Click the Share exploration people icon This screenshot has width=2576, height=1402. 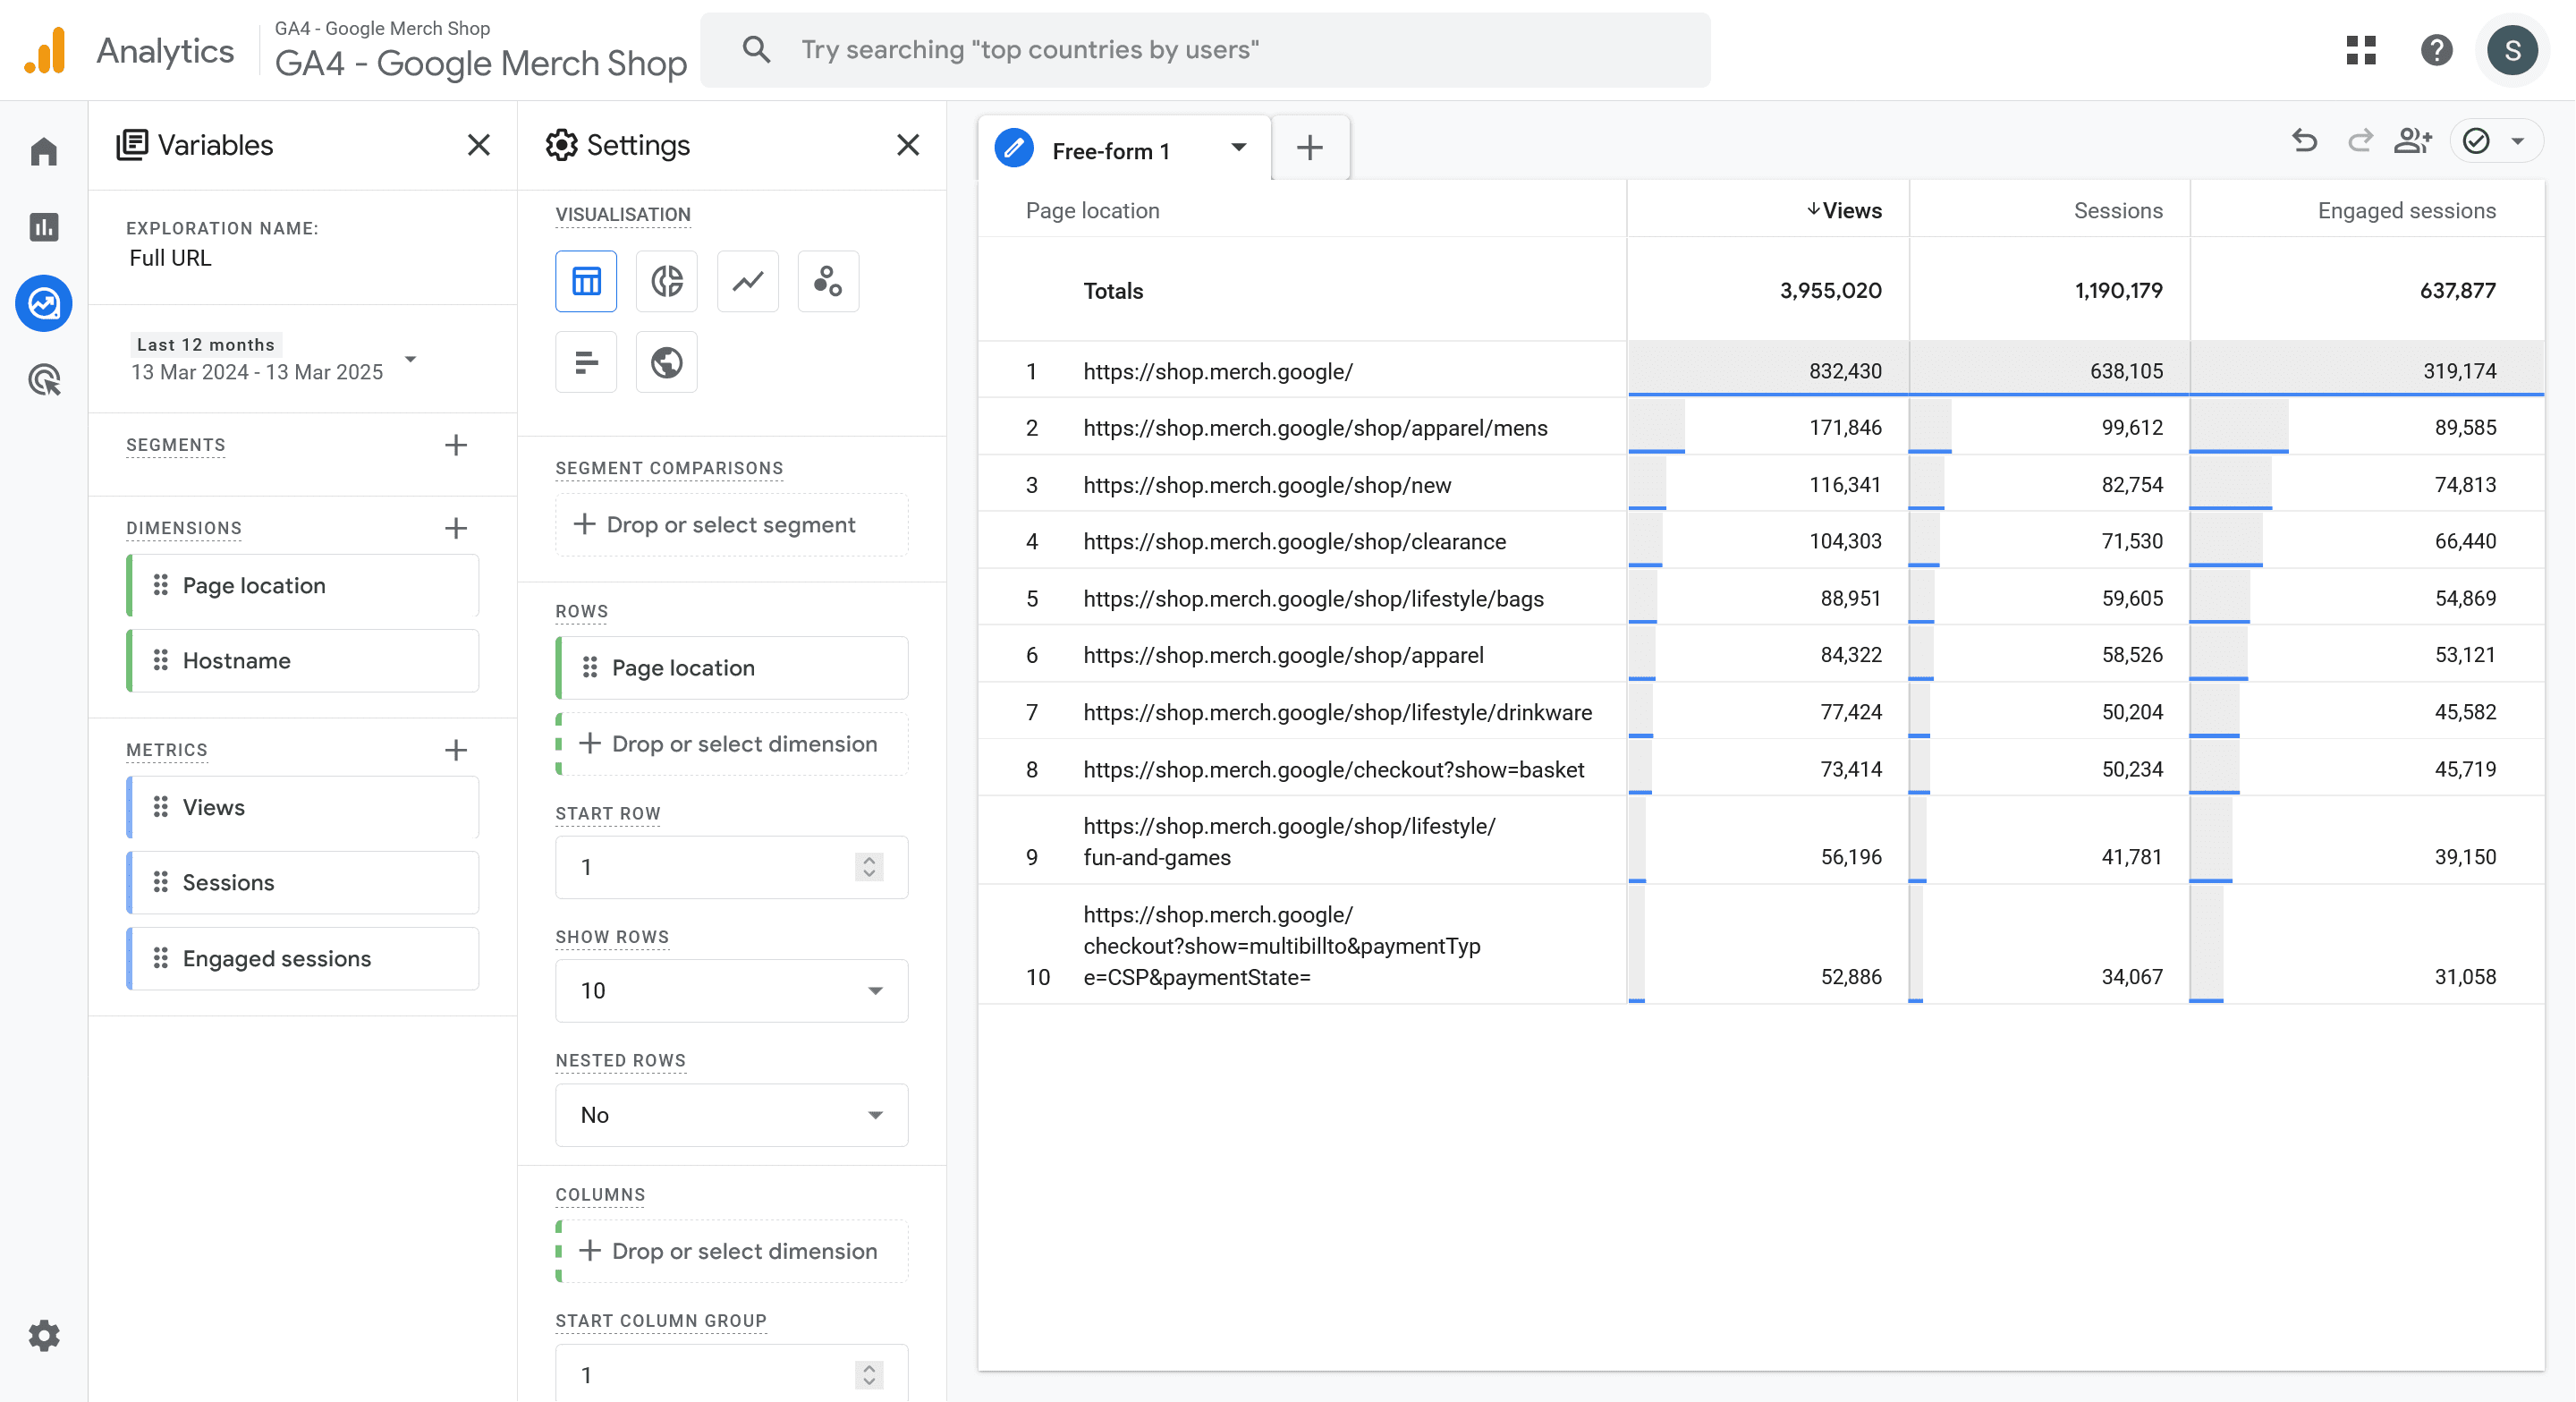[2413, 141]
